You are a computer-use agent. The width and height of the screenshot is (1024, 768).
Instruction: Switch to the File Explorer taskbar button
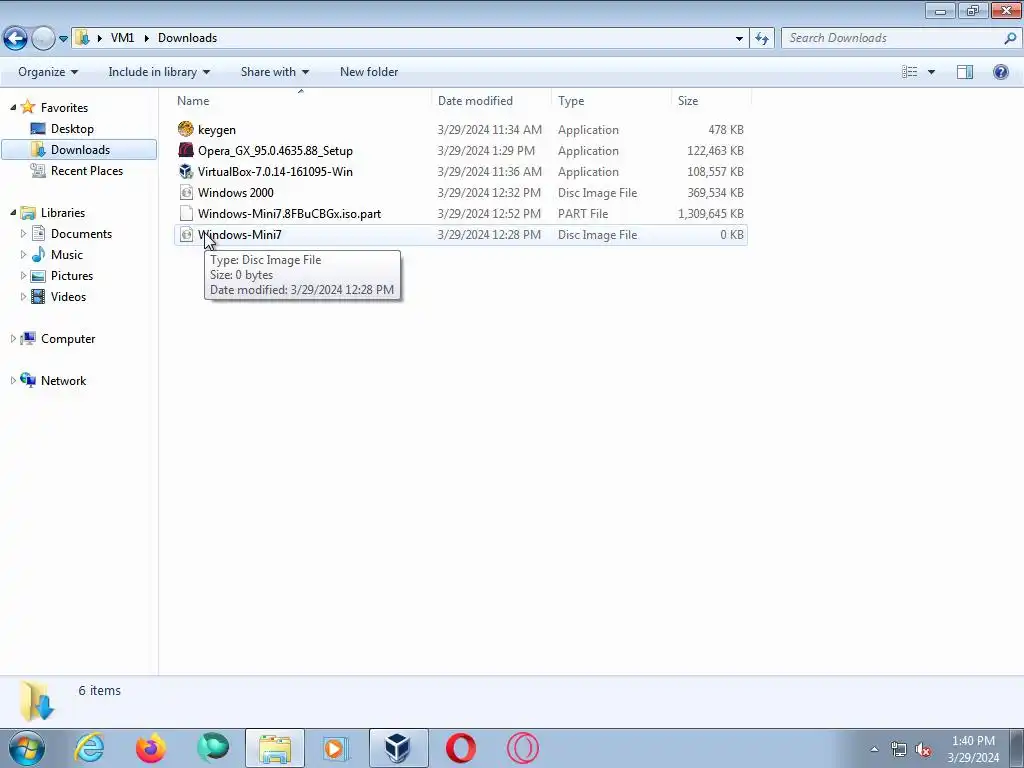(x=275, y=748)
